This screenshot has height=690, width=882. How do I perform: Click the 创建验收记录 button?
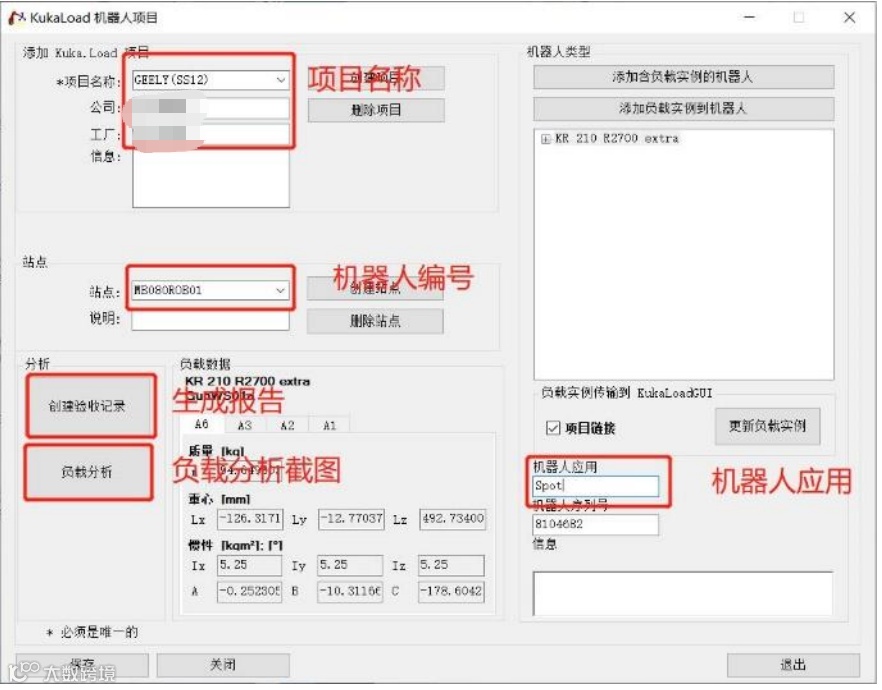90,406
